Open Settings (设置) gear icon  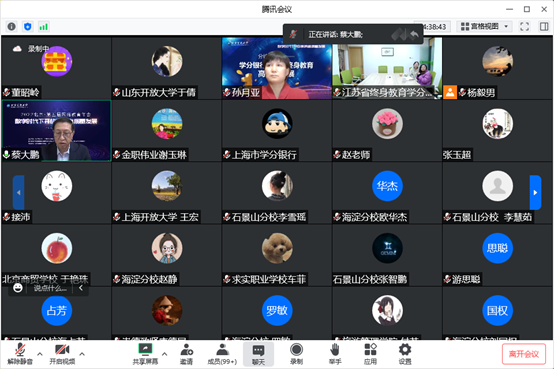click(x=405, y=354)
